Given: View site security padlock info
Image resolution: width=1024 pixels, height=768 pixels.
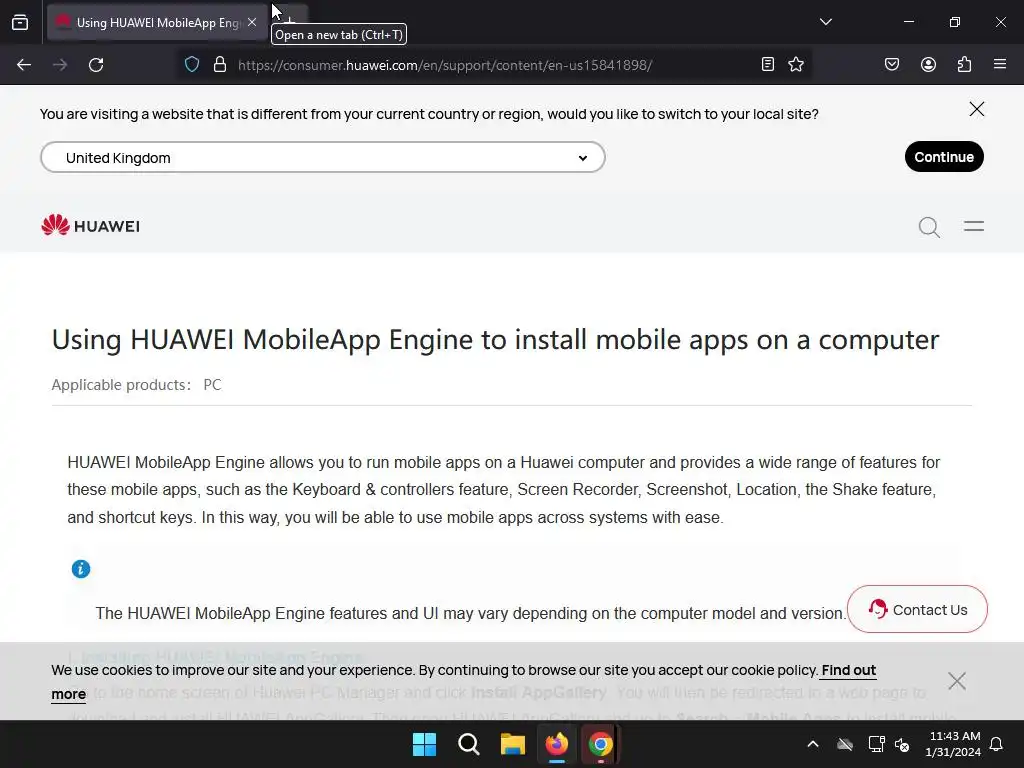Looking at the screenshot, I should click(220, 65).
